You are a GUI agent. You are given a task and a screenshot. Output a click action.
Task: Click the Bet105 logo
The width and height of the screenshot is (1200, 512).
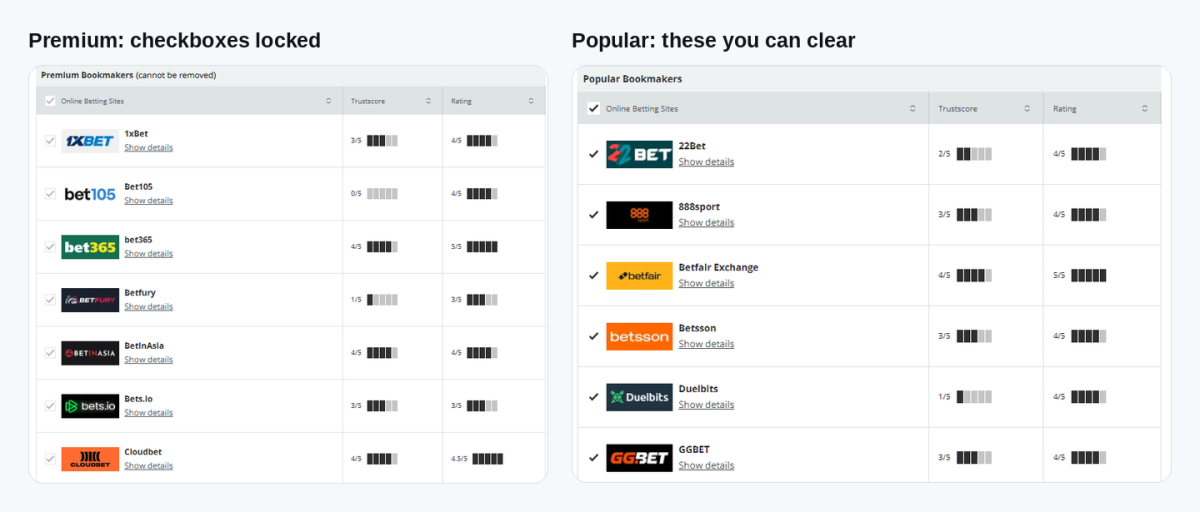coord(90,194)
